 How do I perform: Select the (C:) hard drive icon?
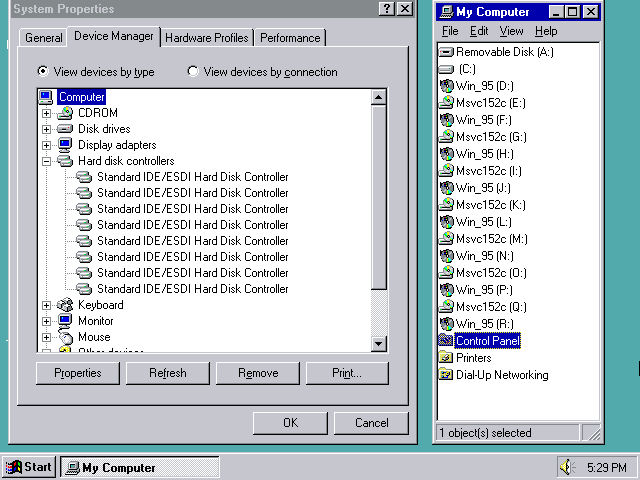click(x=446, y=68)
